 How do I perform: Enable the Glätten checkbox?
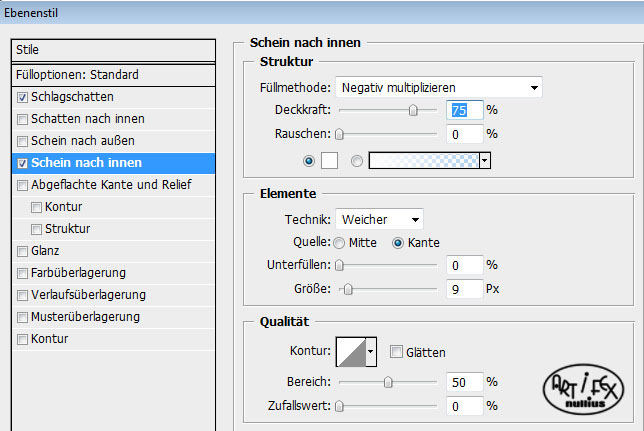click(x=396, y=352)
